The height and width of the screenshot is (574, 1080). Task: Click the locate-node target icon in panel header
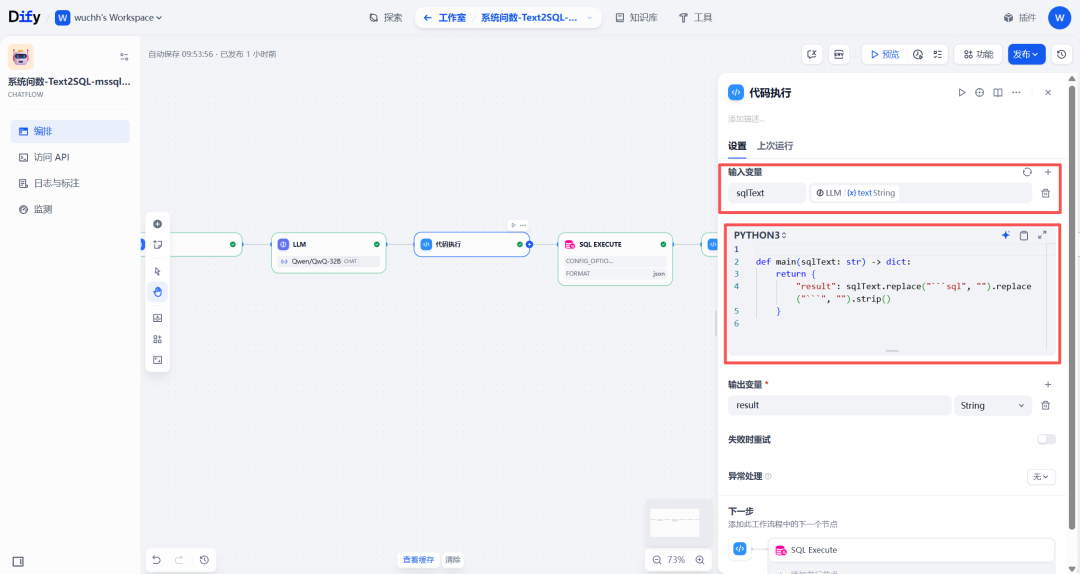(x=979, y=92)
